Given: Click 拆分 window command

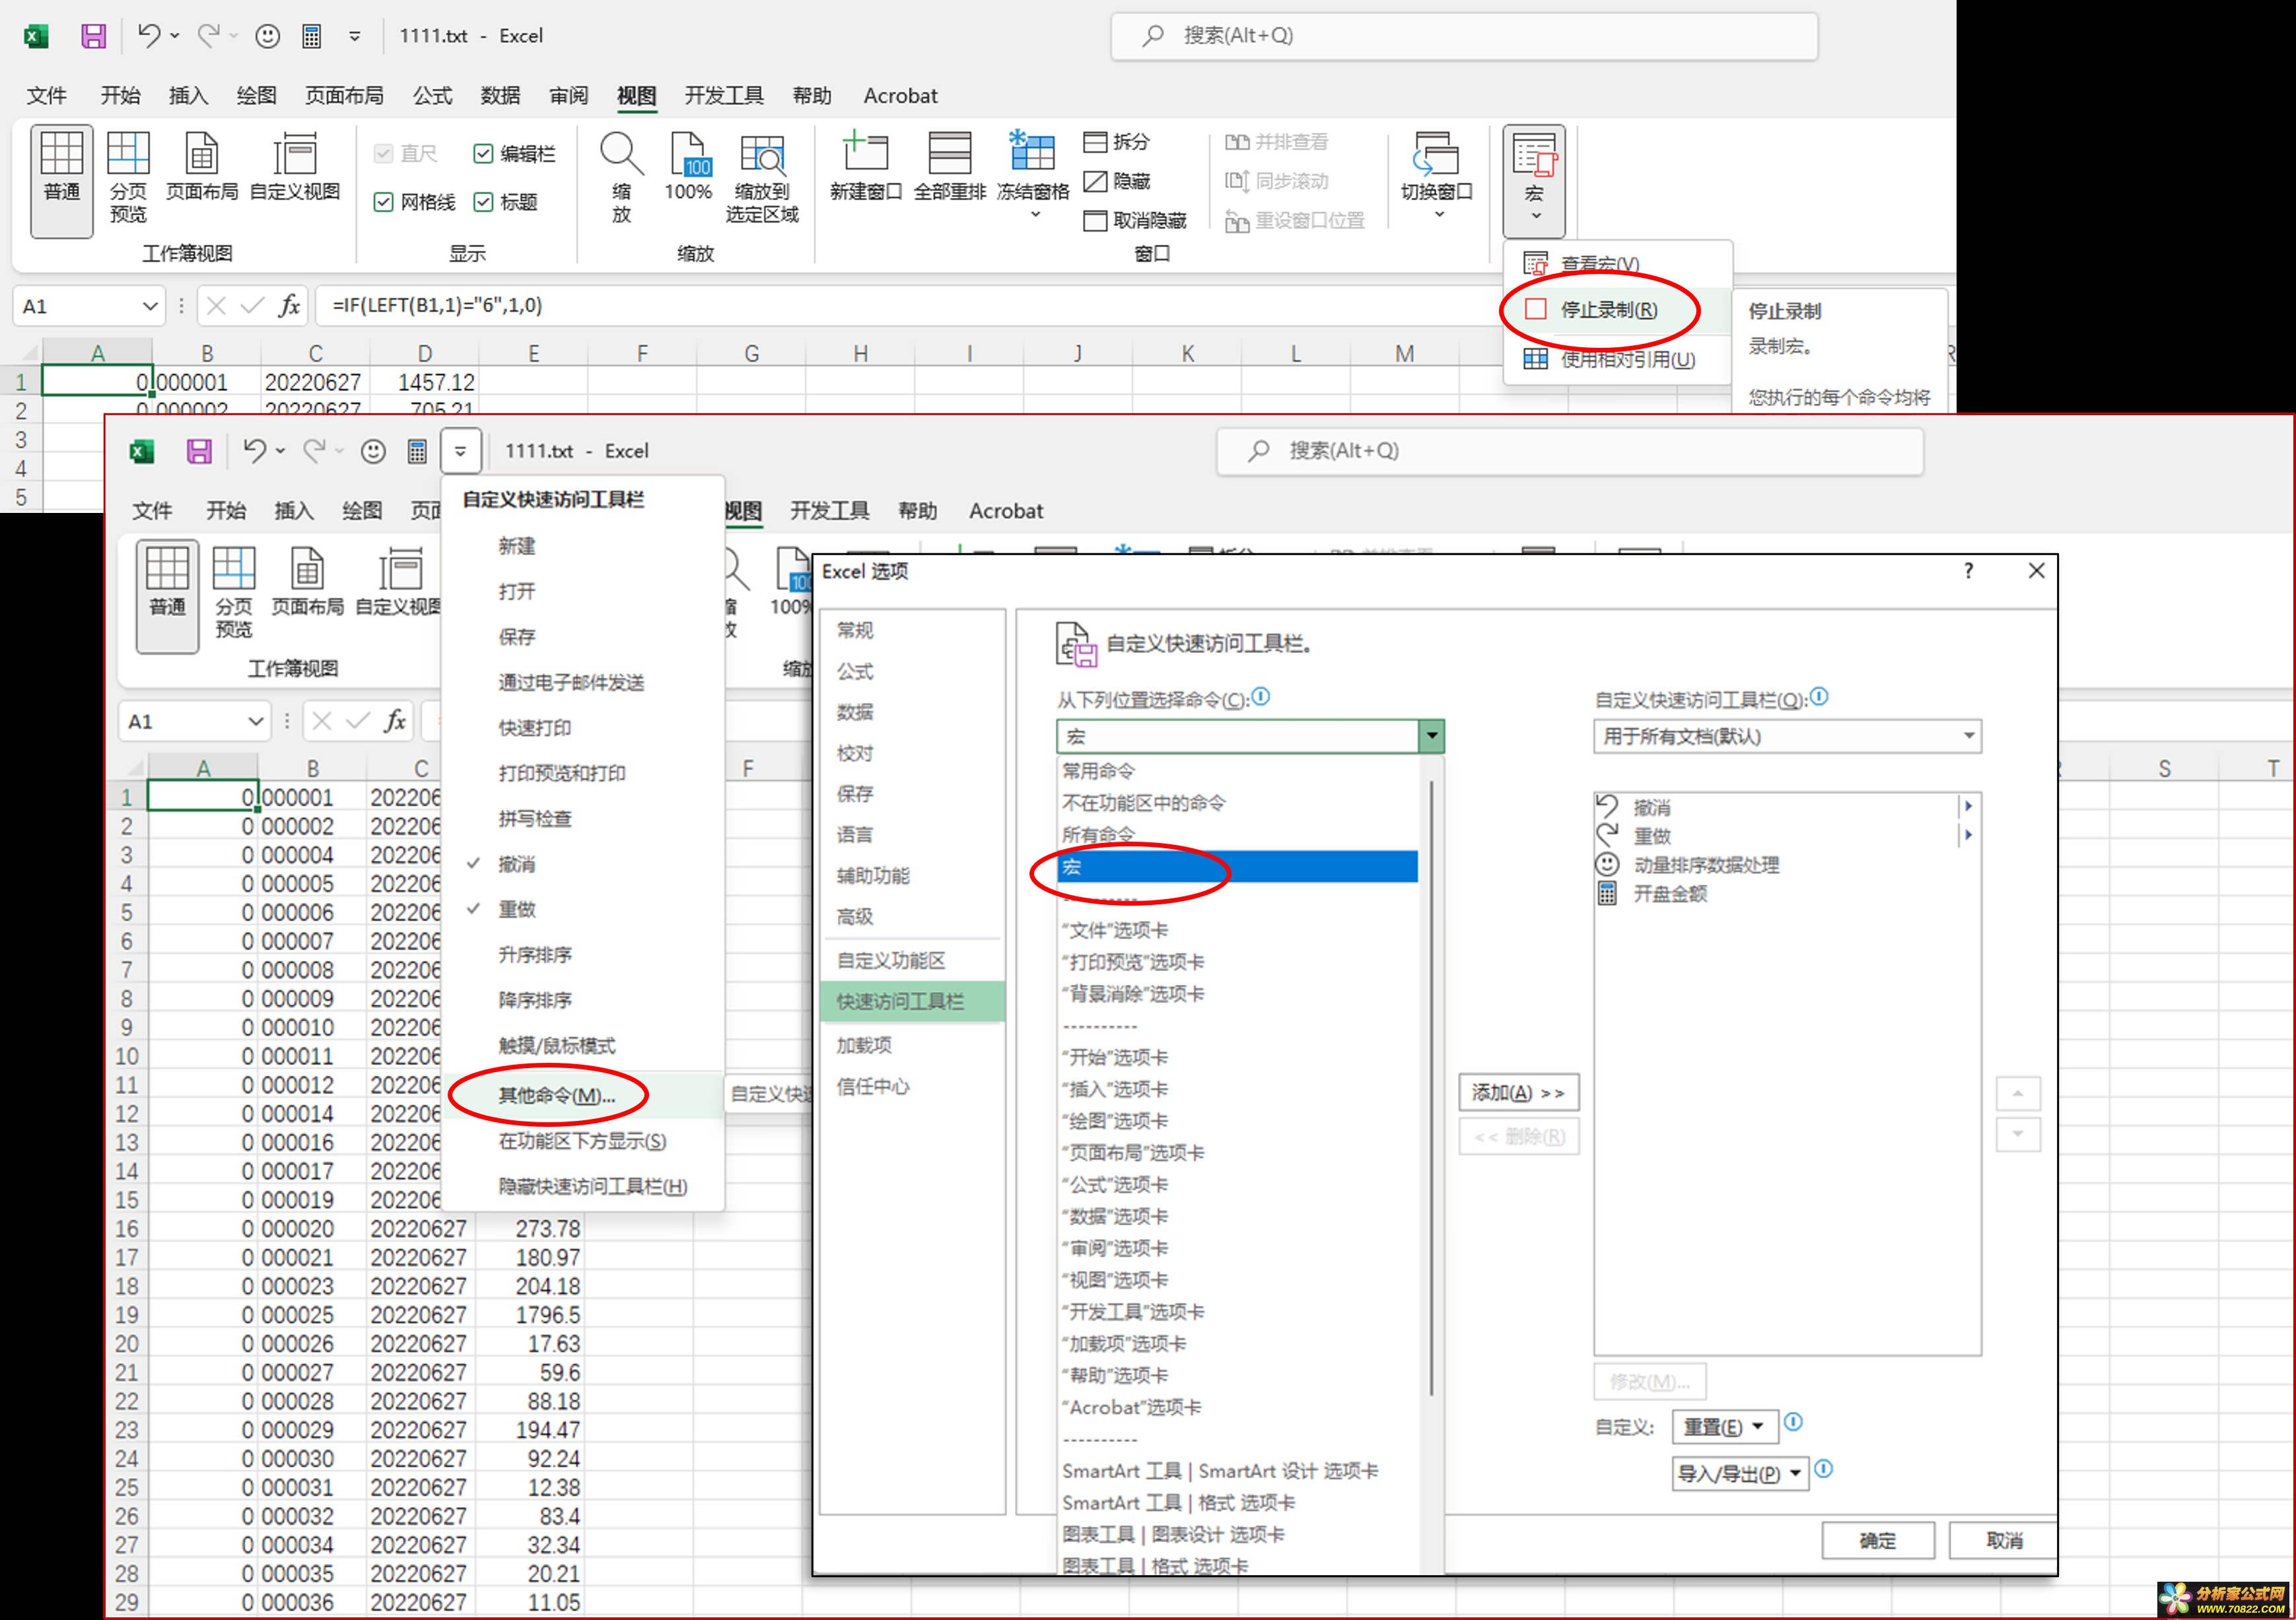Looking at the screenshot, I should 1117,142.
